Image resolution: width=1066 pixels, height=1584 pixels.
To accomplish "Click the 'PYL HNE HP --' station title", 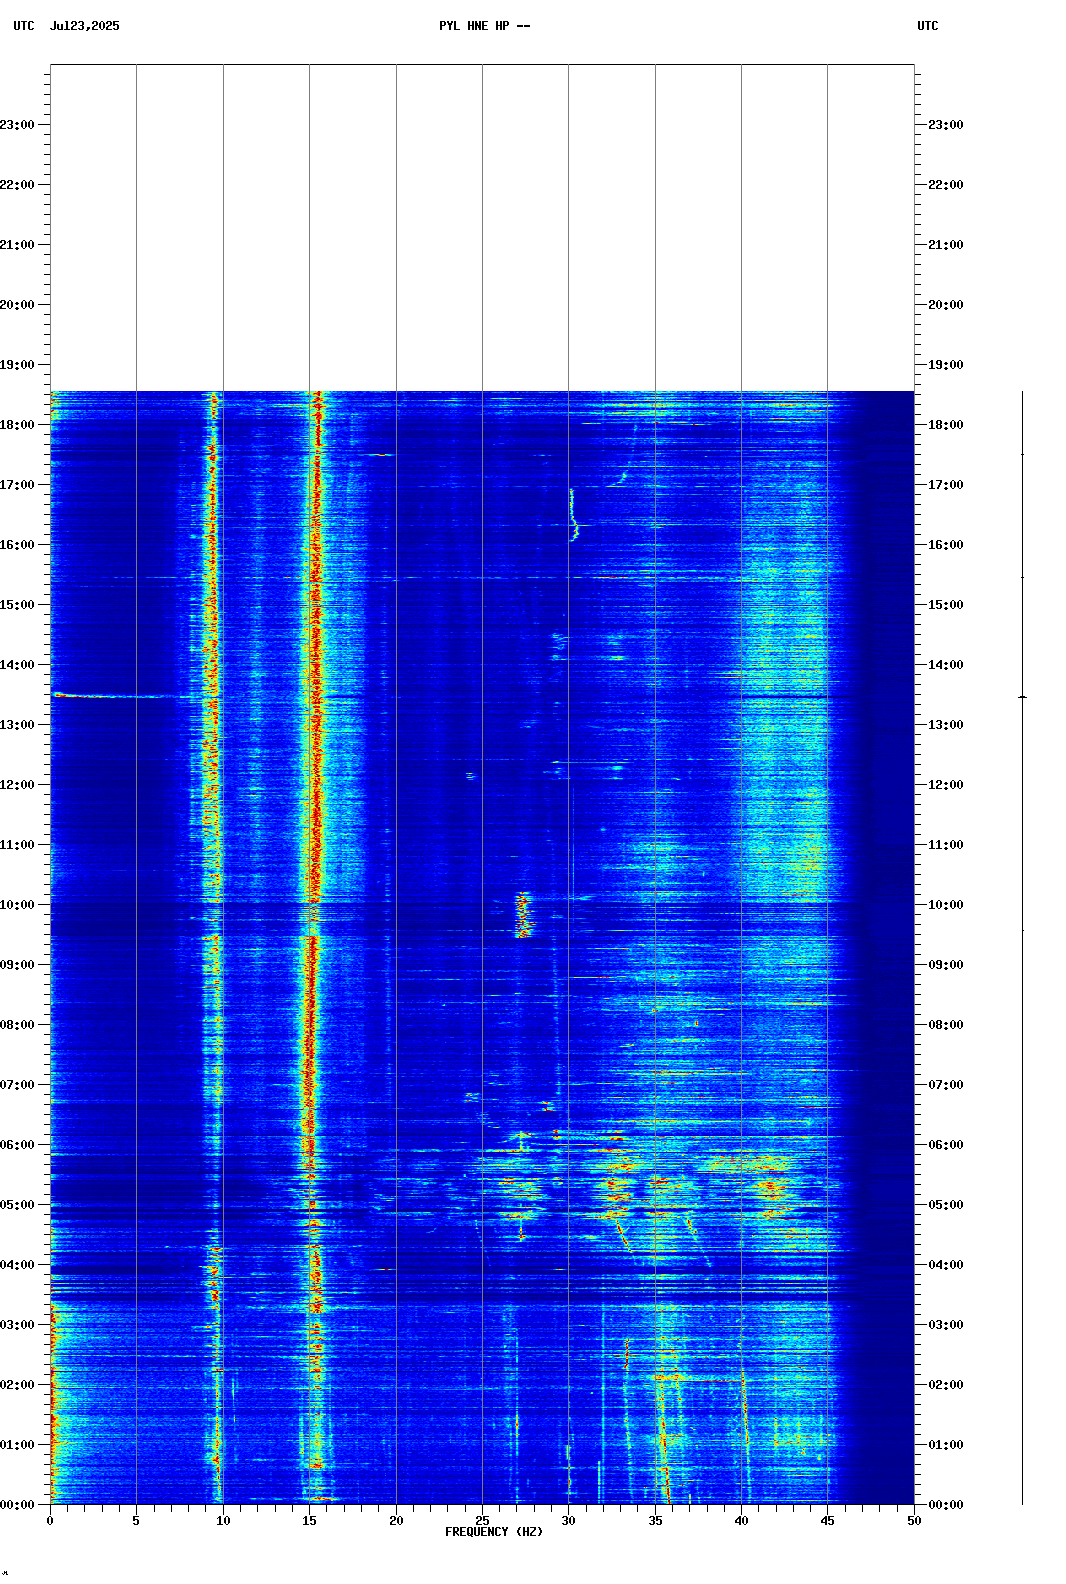I will pyautogui.click(x=484, y=26).
